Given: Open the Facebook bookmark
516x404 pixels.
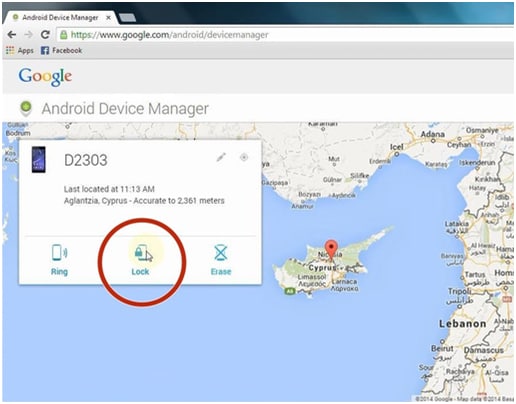Looking at the screenshot, I should (x=61, y=50).
